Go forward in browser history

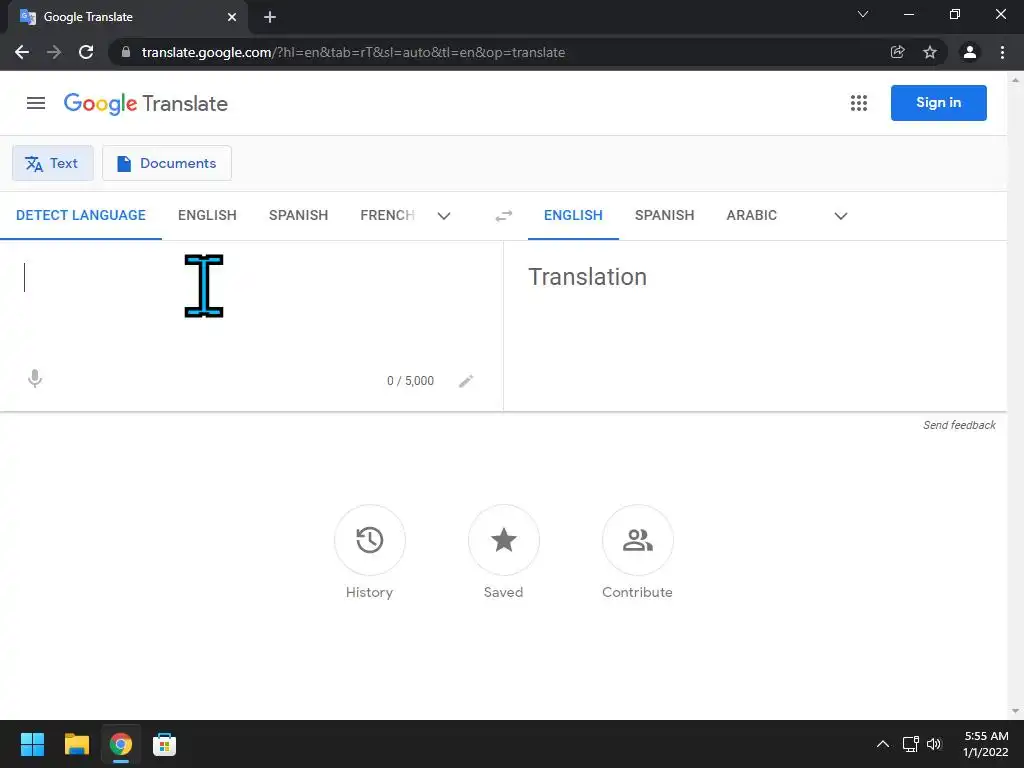54,52
